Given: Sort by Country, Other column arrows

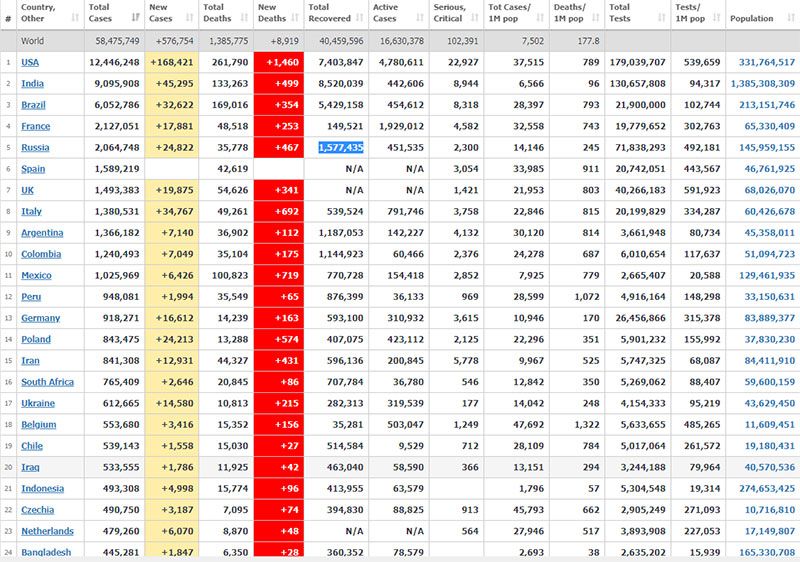Looking at the screenshot, I should [x=76, y=18].
